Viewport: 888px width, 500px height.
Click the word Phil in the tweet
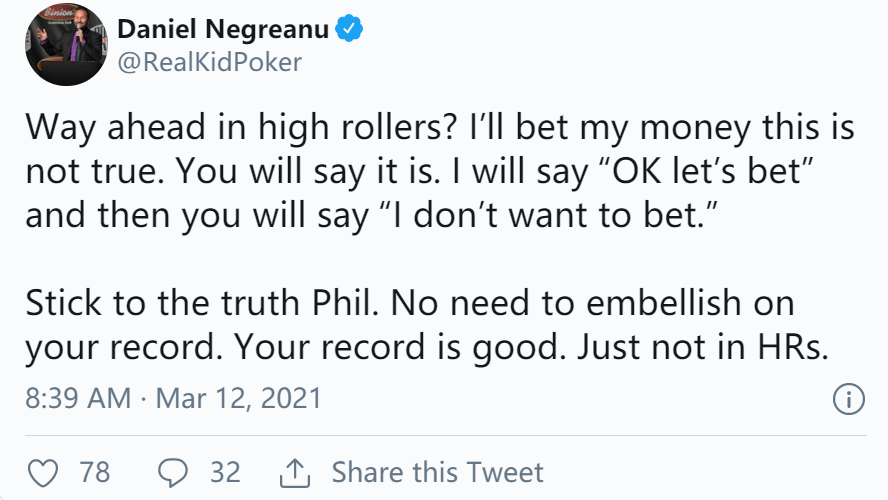(x=345, y=303)
